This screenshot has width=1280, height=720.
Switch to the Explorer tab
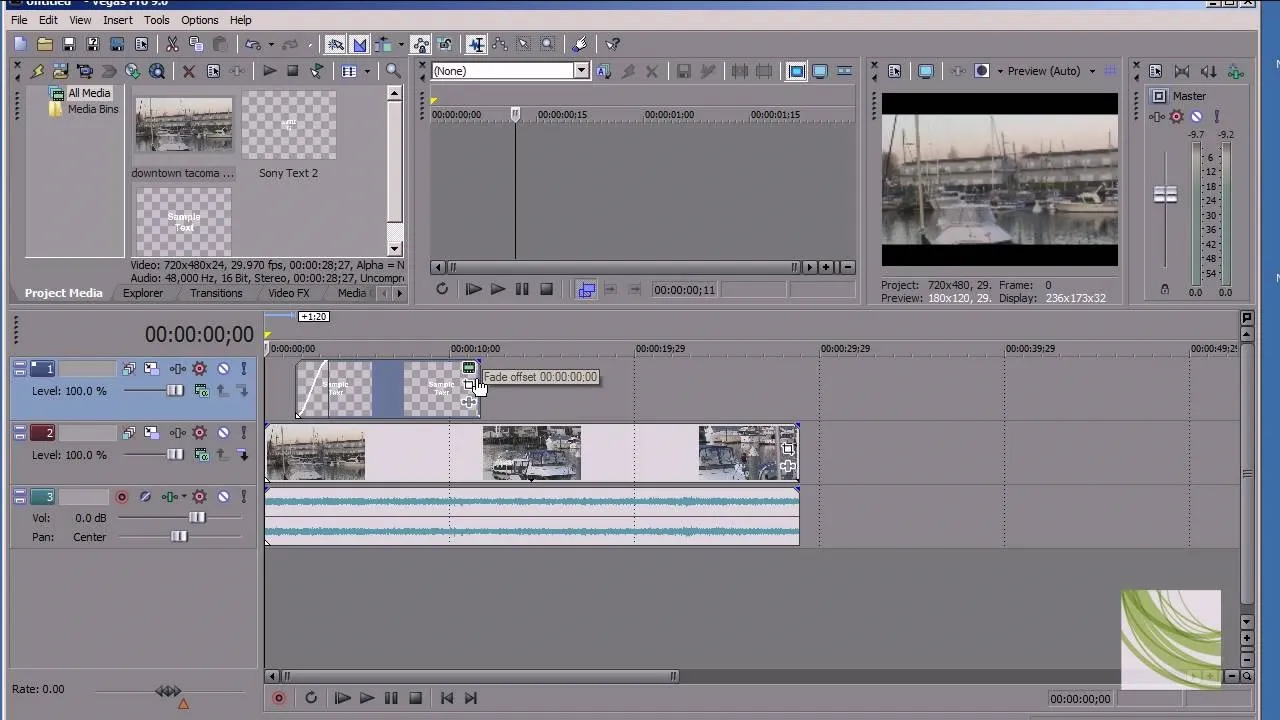point(143,293)
